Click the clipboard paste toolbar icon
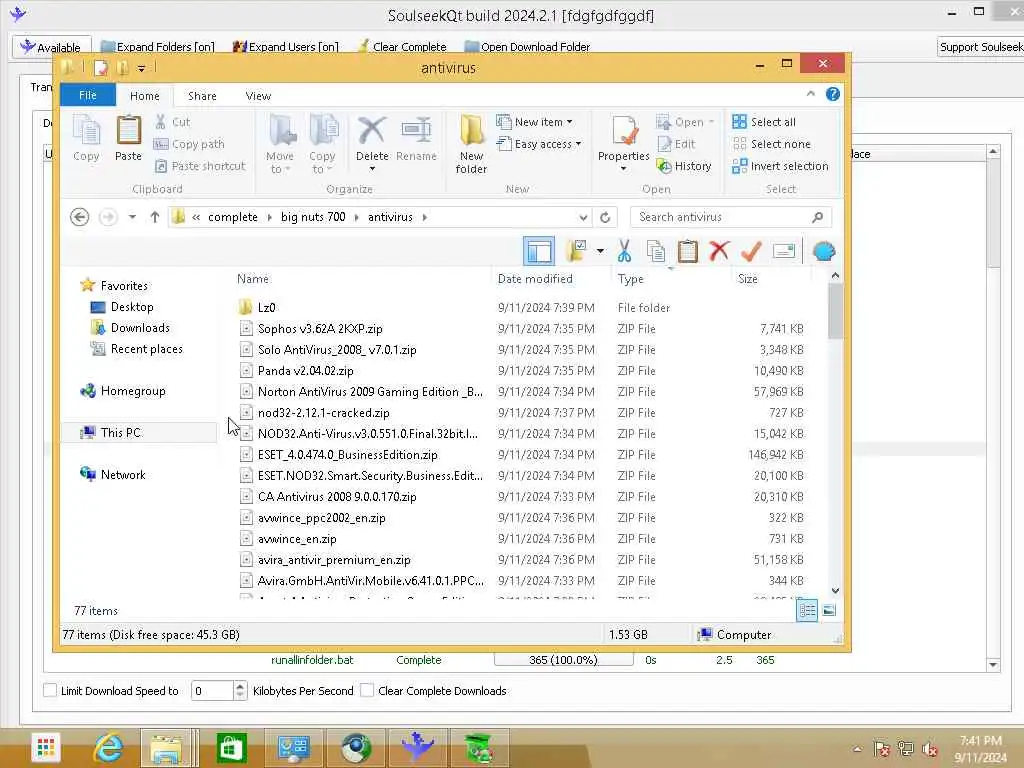 (687, 251)
